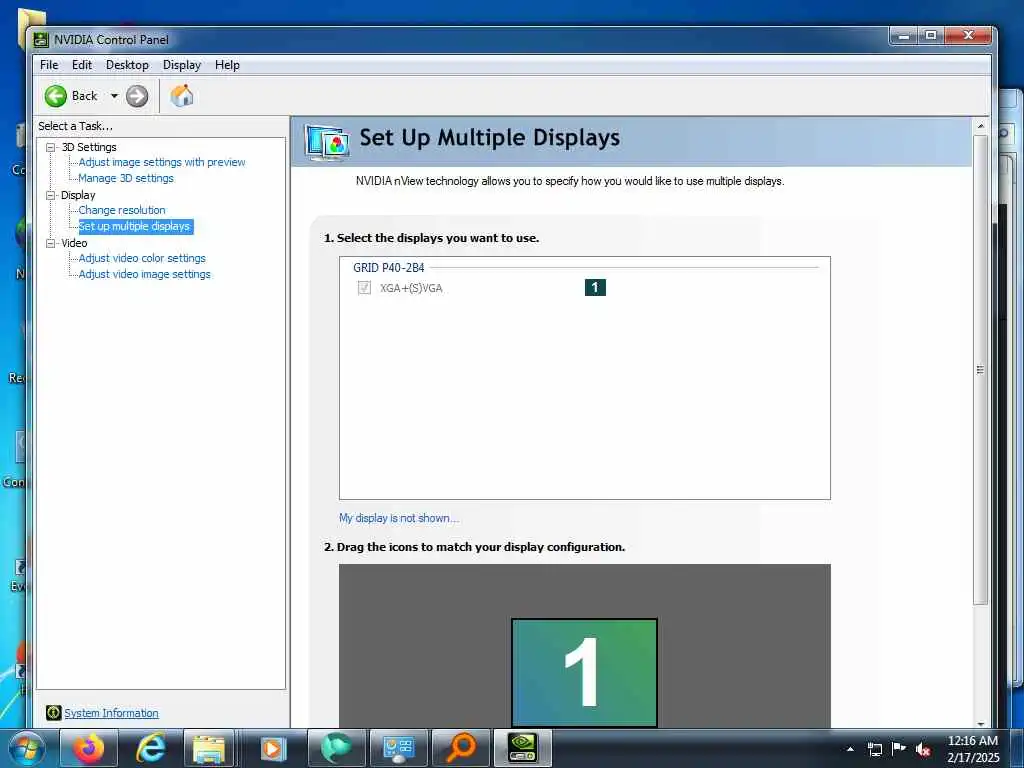Open Windows Explorer from the taskbar

(x=210, y=748)
